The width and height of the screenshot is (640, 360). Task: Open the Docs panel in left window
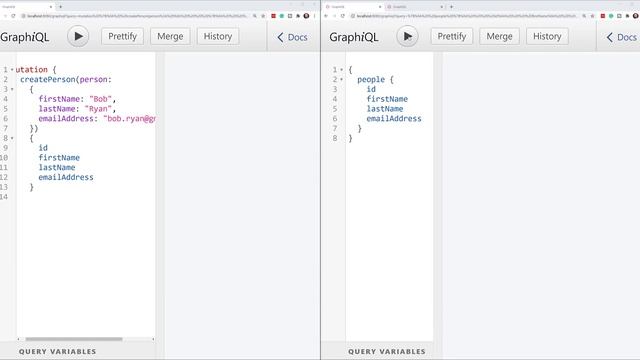coord(293,37)
